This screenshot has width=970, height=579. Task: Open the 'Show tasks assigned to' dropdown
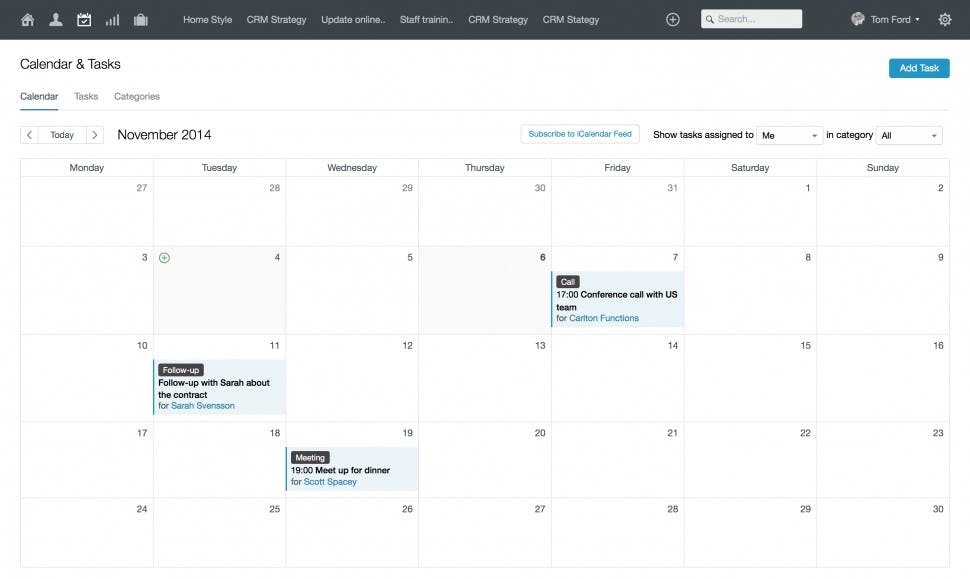click(789, 135)
